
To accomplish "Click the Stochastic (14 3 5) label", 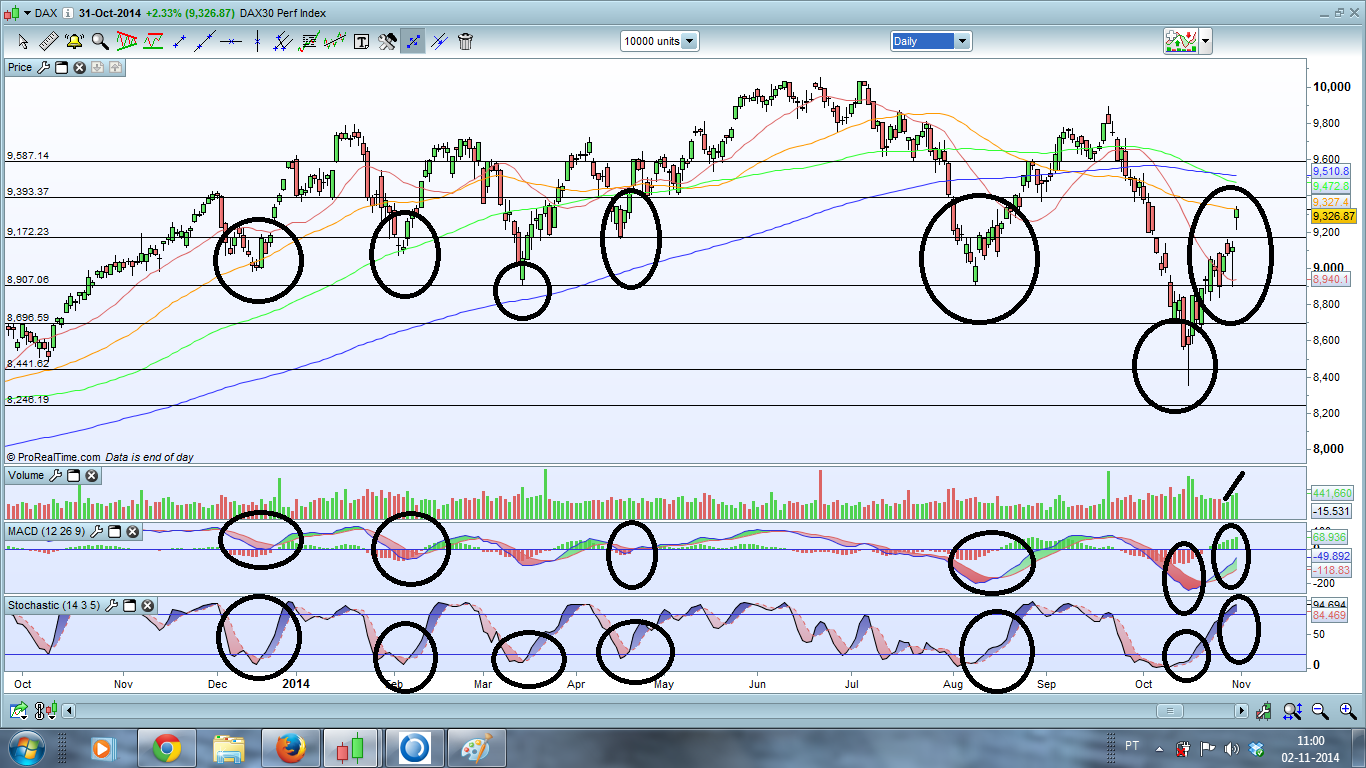I will pos(54,605).
